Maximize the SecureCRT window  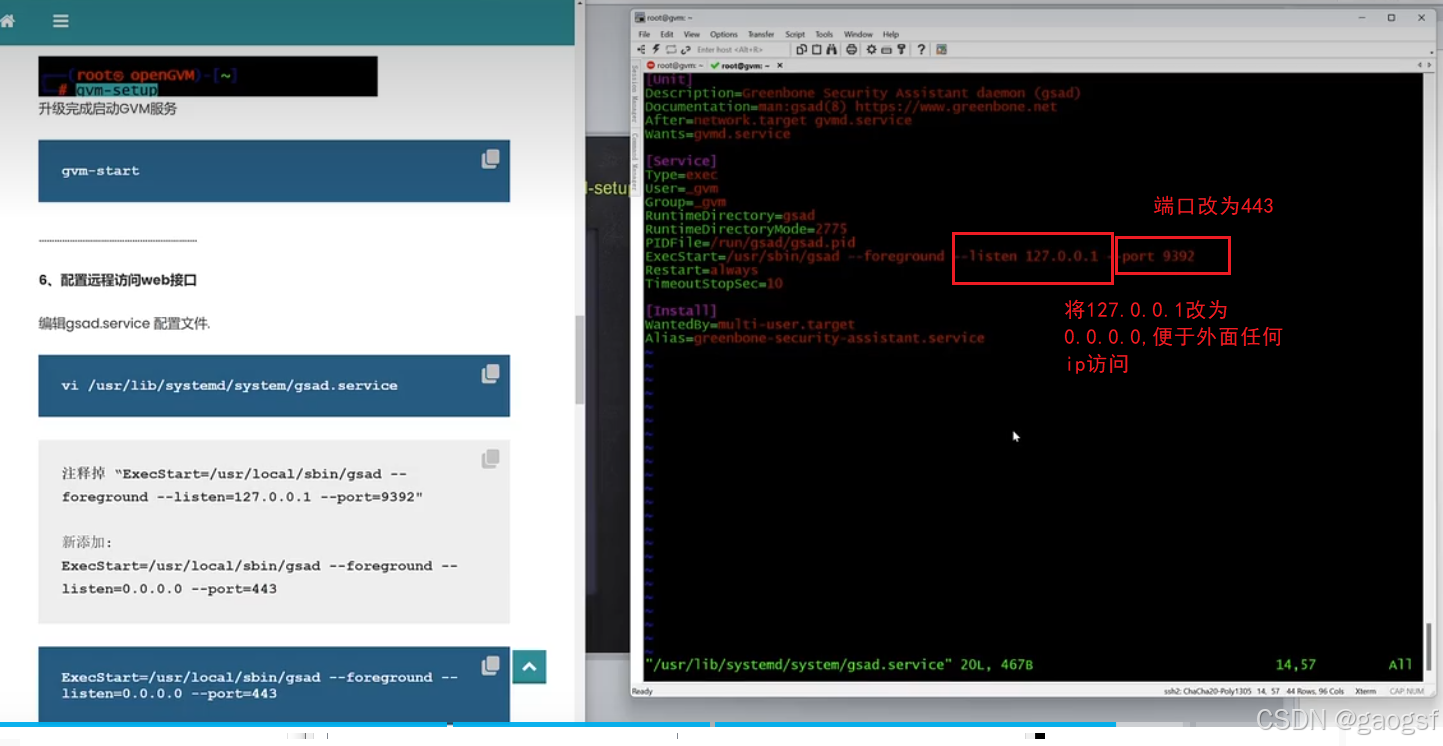pyautogui.click(x=1391, y=17)
